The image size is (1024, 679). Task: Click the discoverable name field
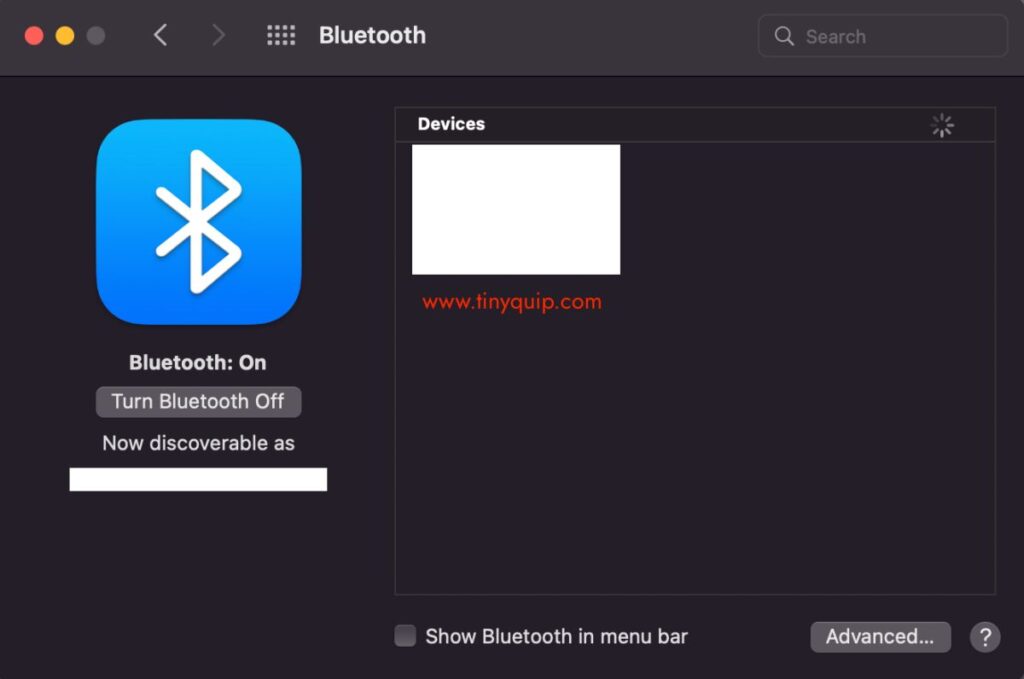pyautogui.click(x=197, y=479)
